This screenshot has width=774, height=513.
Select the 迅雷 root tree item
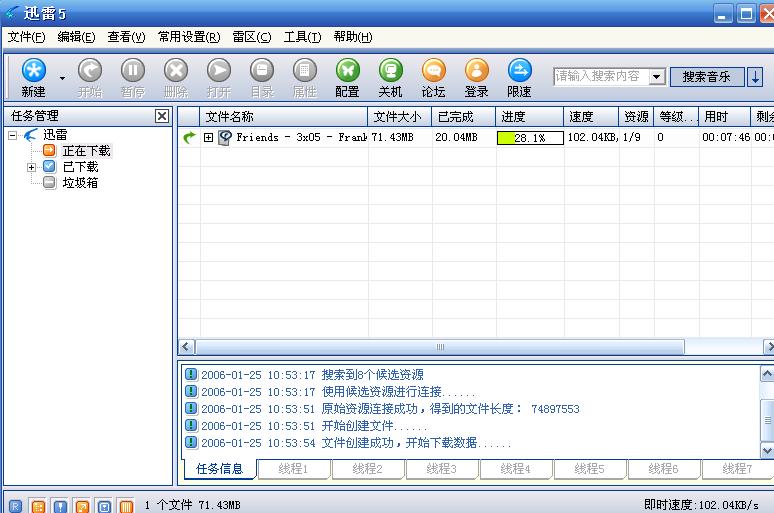55,135
